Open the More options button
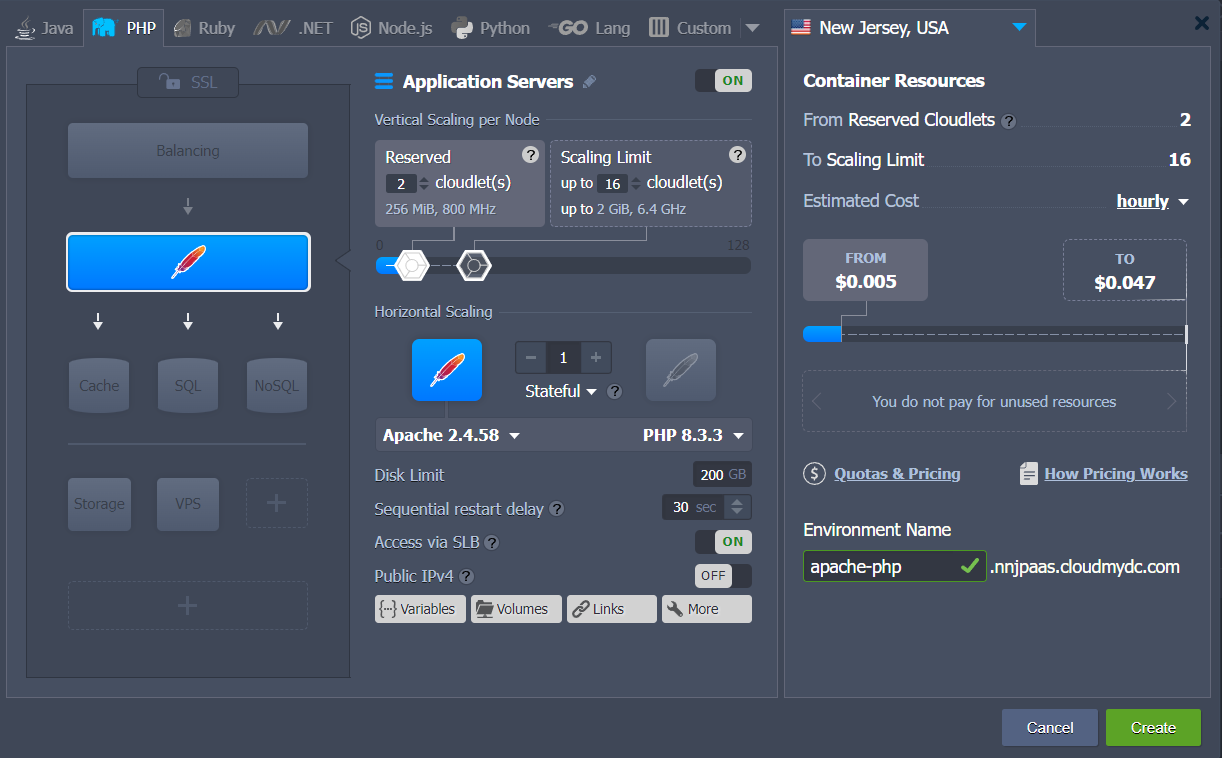The image size is (1222, 758). pos(707,609)
